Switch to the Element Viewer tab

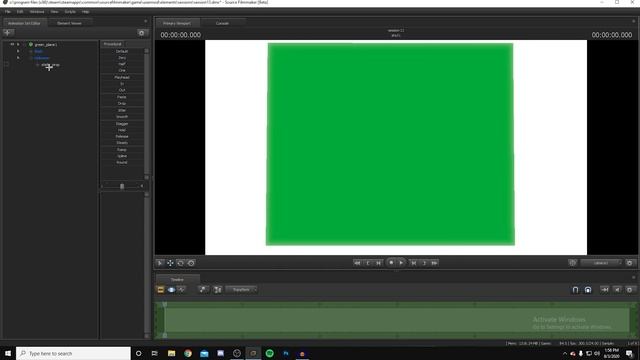[x=69, y=23]
